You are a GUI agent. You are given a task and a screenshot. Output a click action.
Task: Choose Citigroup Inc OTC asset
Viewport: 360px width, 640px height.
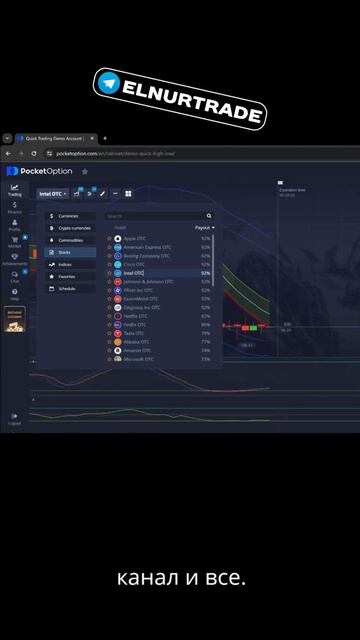coord(160,307)
